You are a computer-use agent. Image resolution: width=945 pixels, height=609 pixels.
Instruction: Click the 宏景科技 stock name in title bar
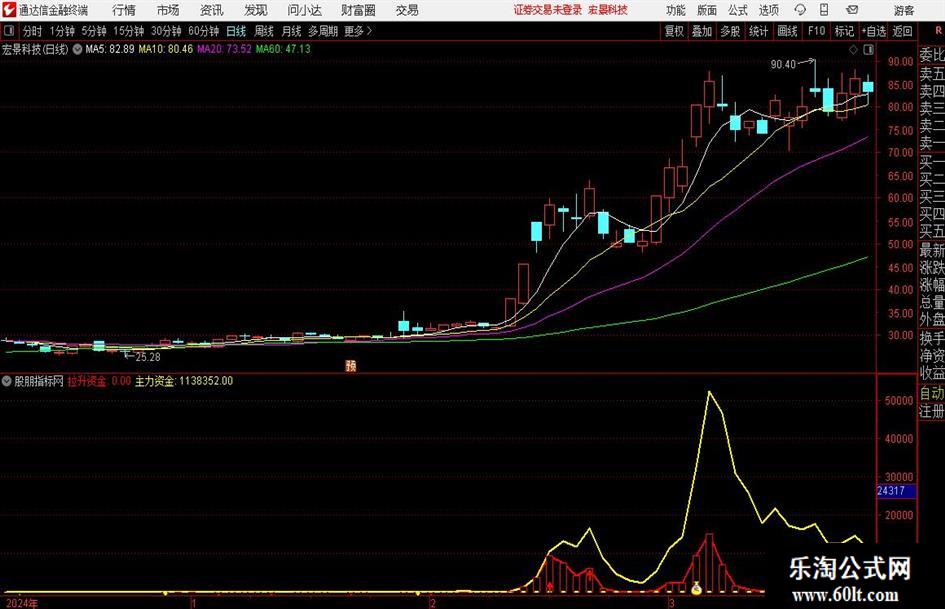pyautogui.click(x=608, y=10)
